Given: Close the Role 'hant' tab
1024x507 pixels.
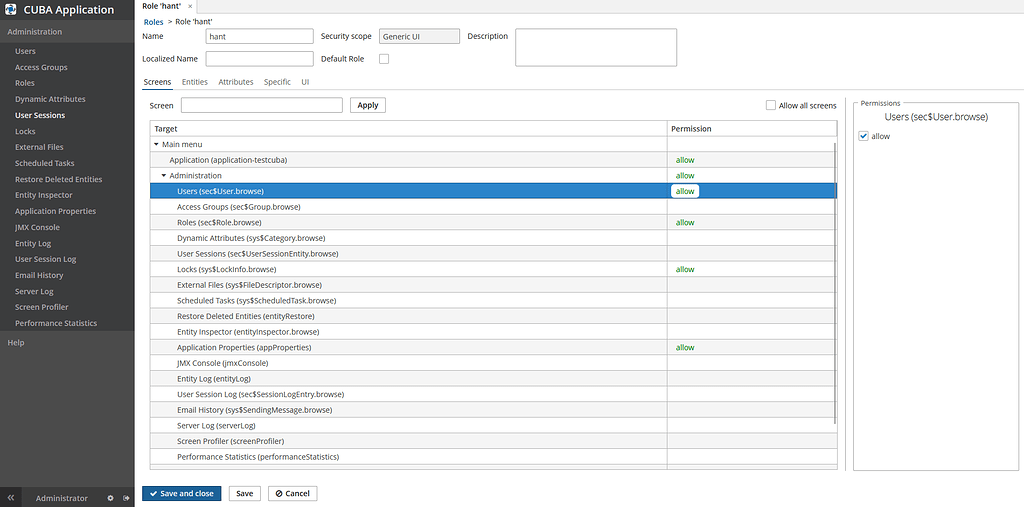Looking at the screenshot, I should 190,6.
